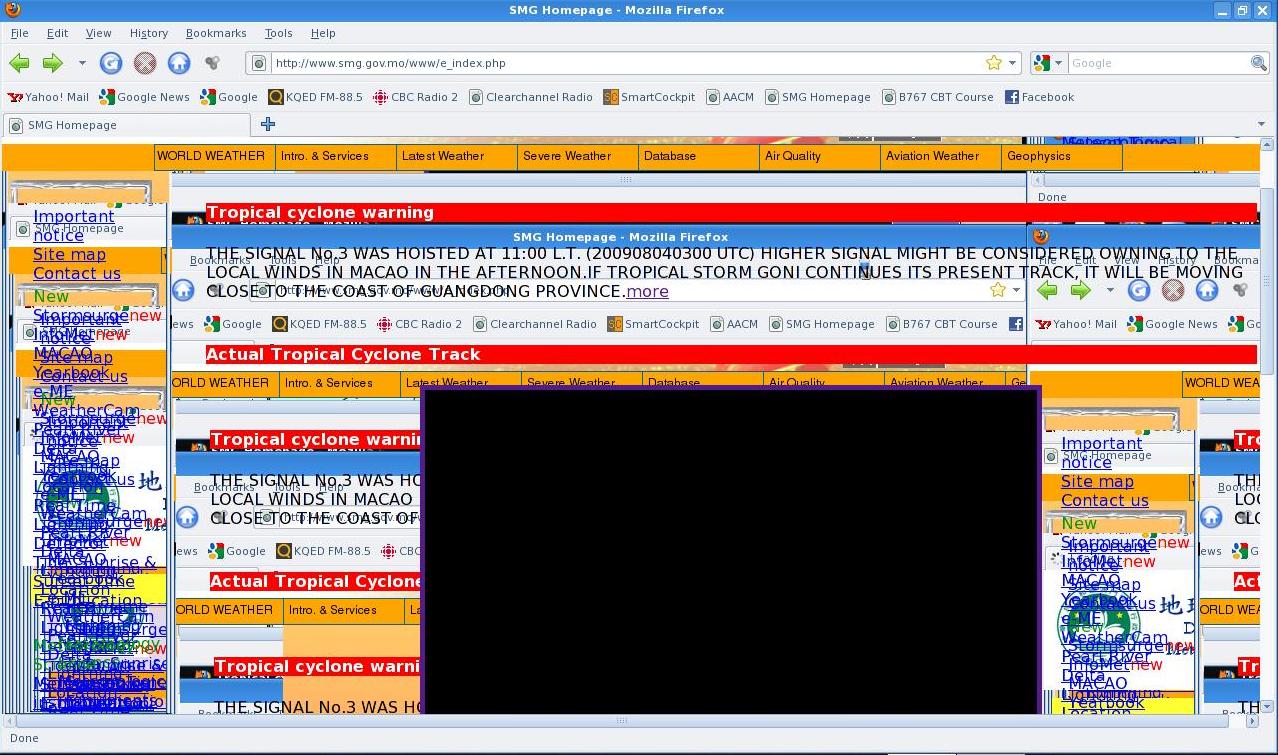Open Database in the topmost orange bar
1278x755 pixels.
700,156
